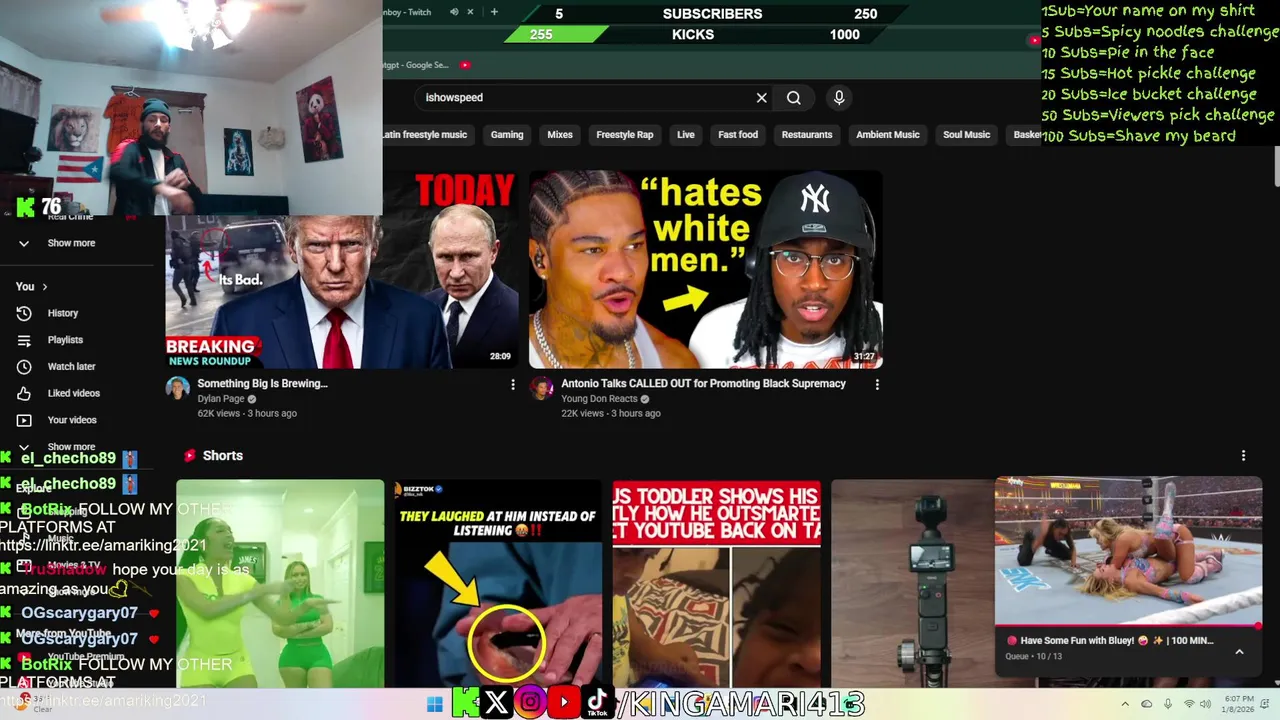Open the Shorts shelf options menu

[1243, 456]
